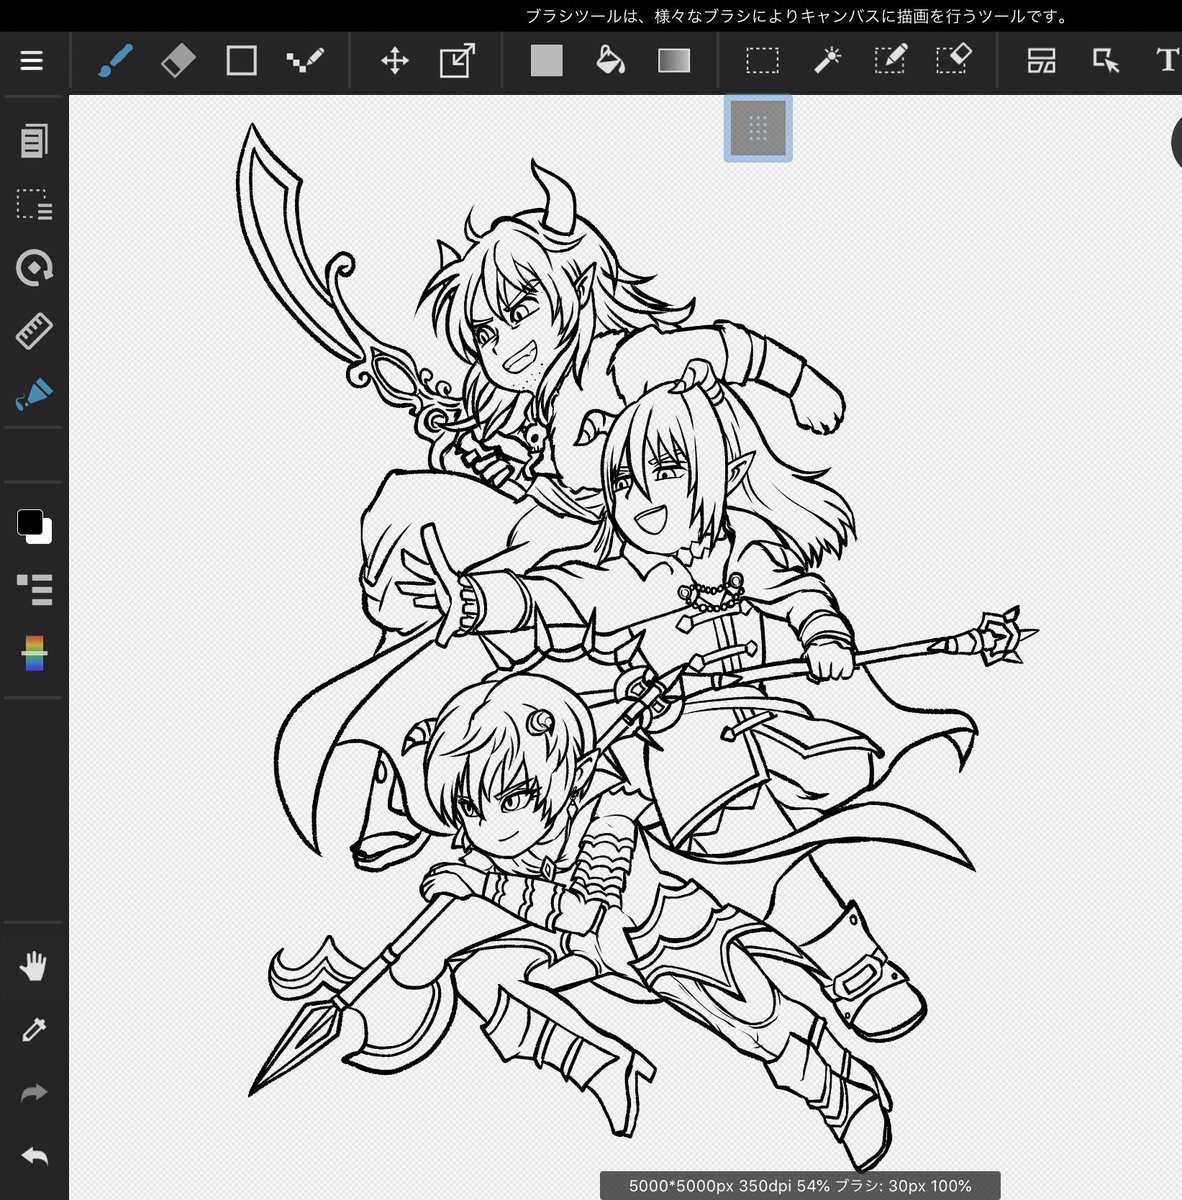Activate the Hand pan tool
The height and width of the screenshot is (1200, 1182).
(x=34, y=966)
